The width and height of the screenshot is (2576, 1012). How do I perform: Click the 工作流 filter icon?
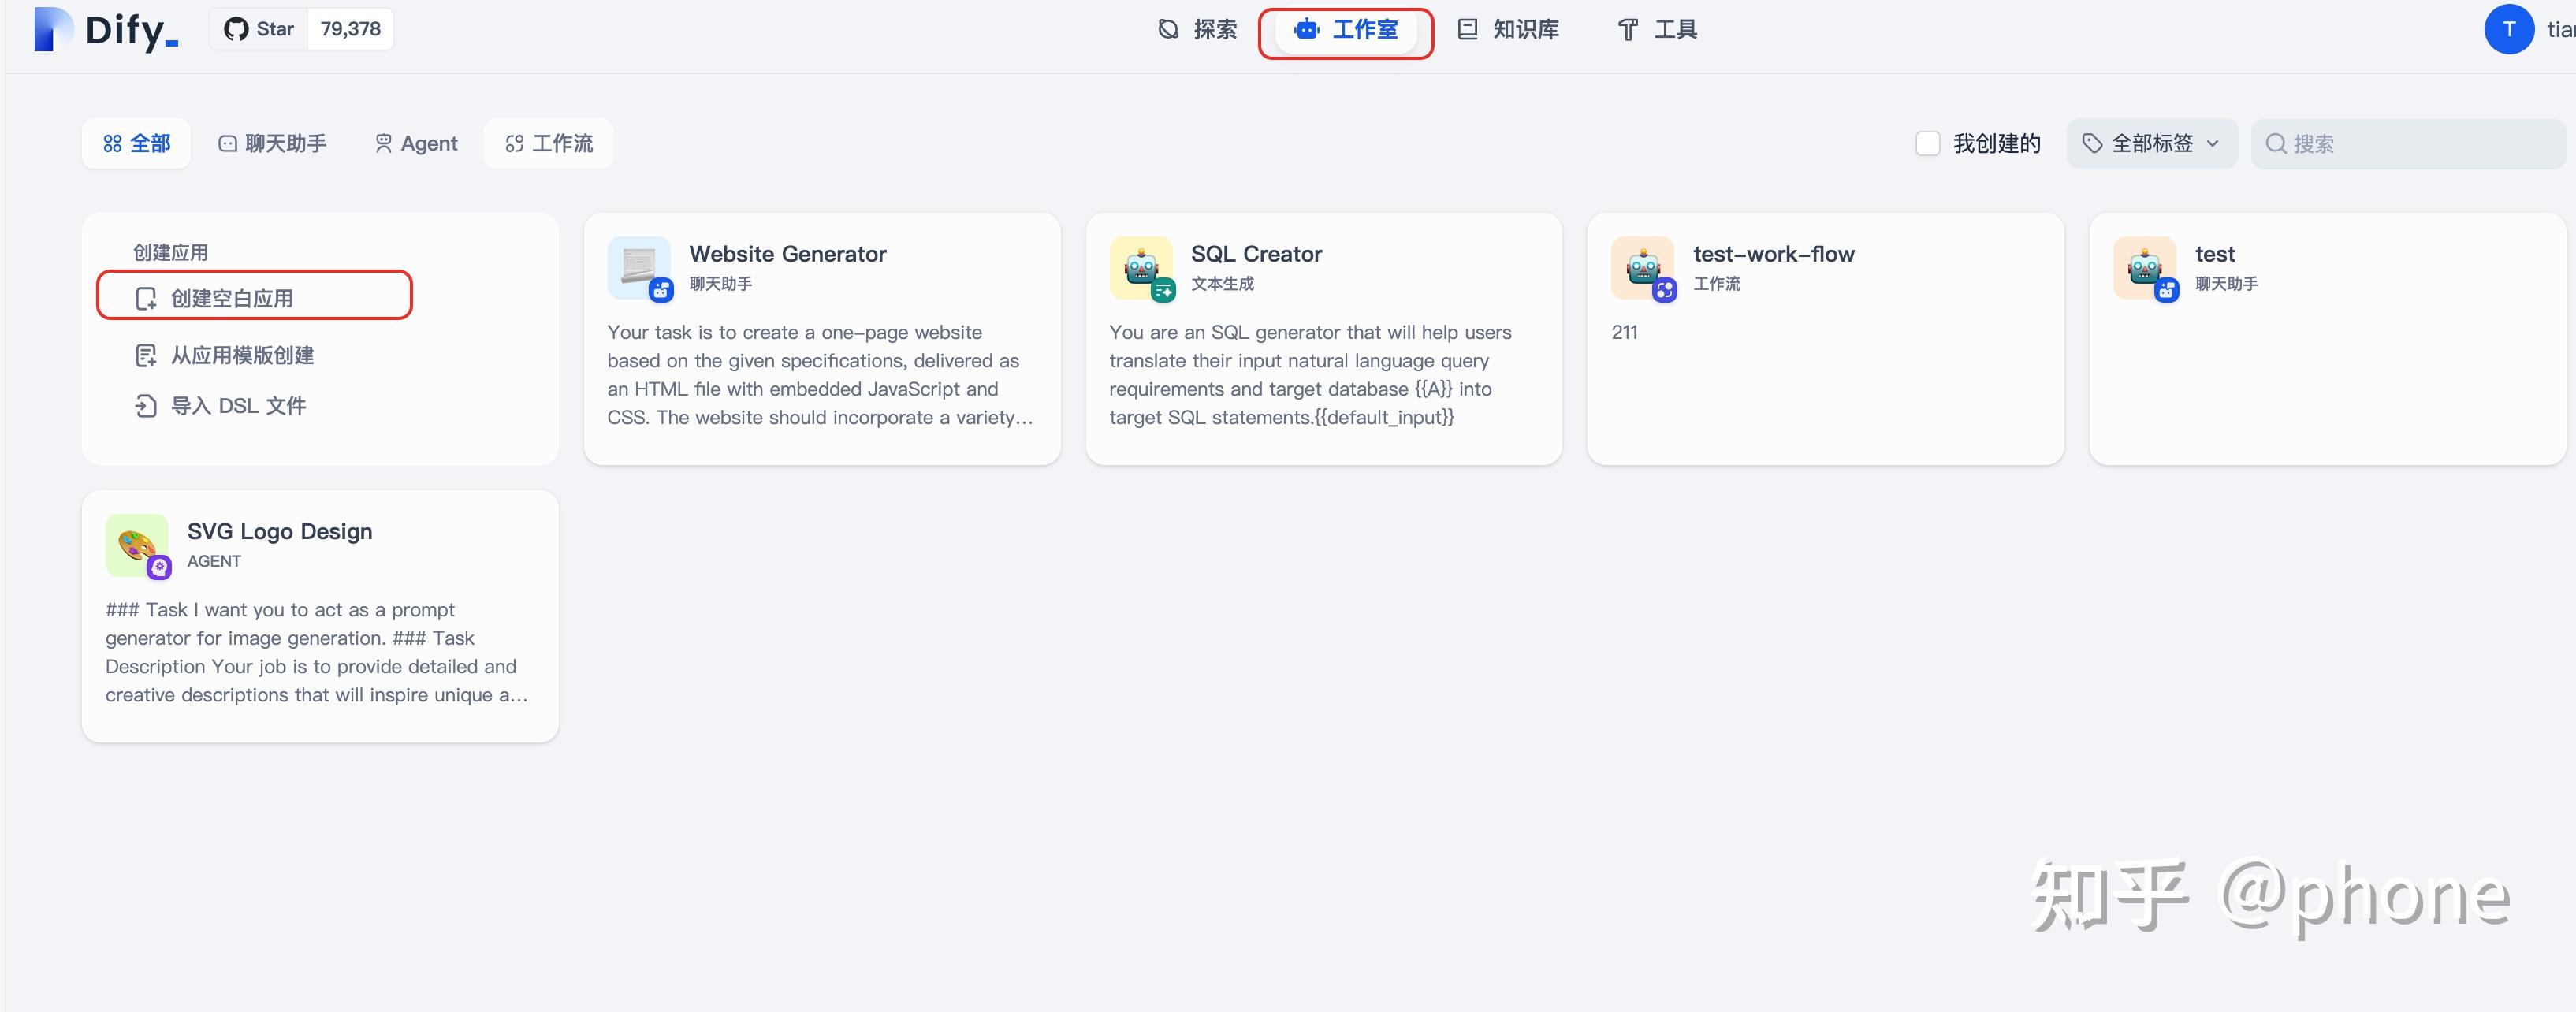(514, 144)
